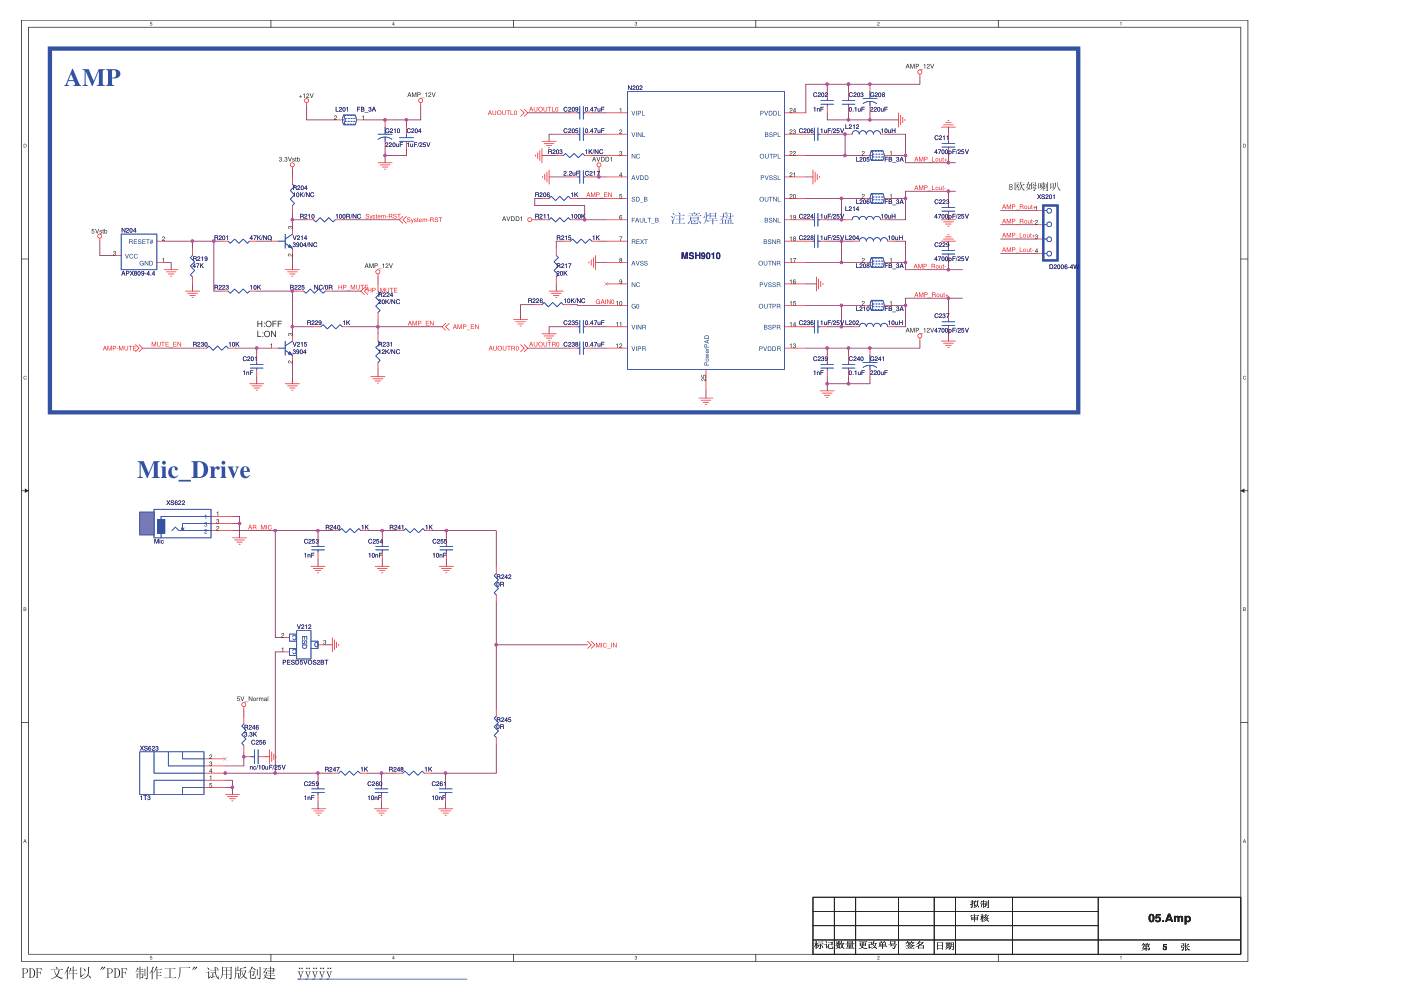Screen dimensions: 1404x993
Task: Click the Mic_Drive section title
Action: [194, 470]
